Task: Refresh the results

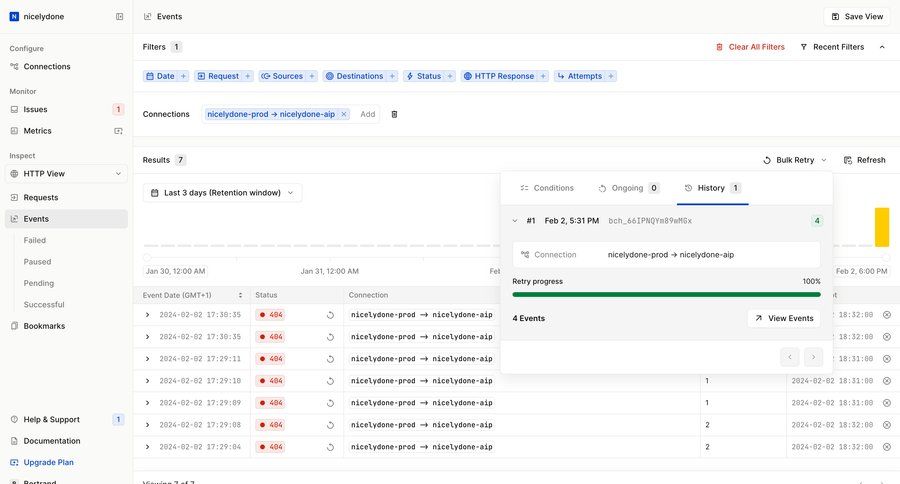Action: (864, 160)
